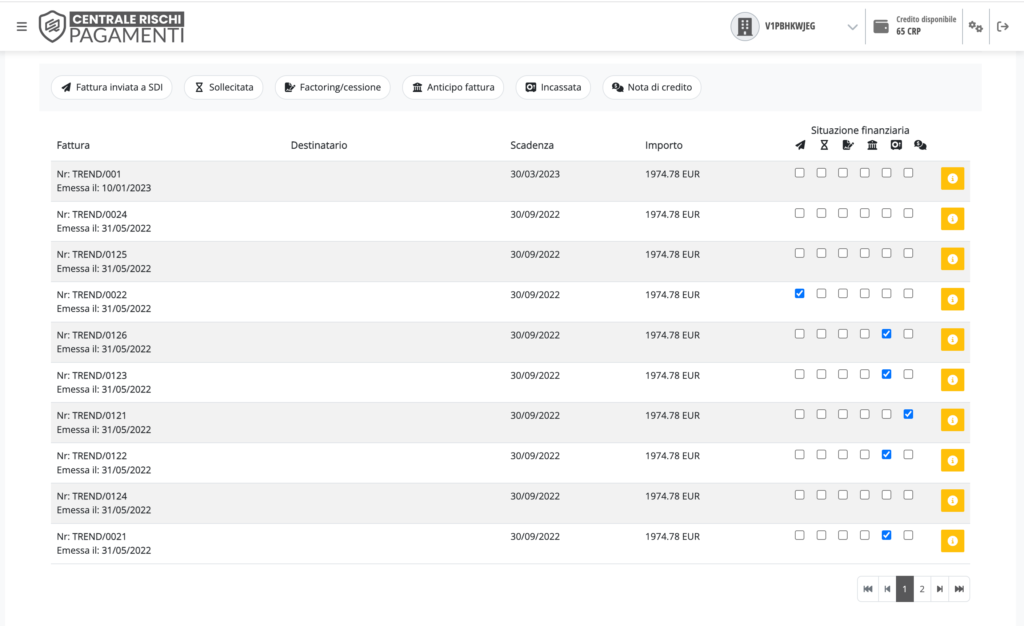Open info for invoice TREND/0123
The image size is (1024, 626).
click(x=952, y=380)
